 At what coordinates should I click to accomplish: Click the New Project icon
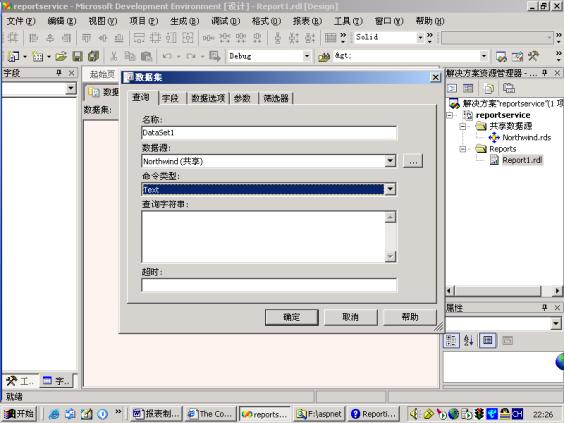click(14, 56)
